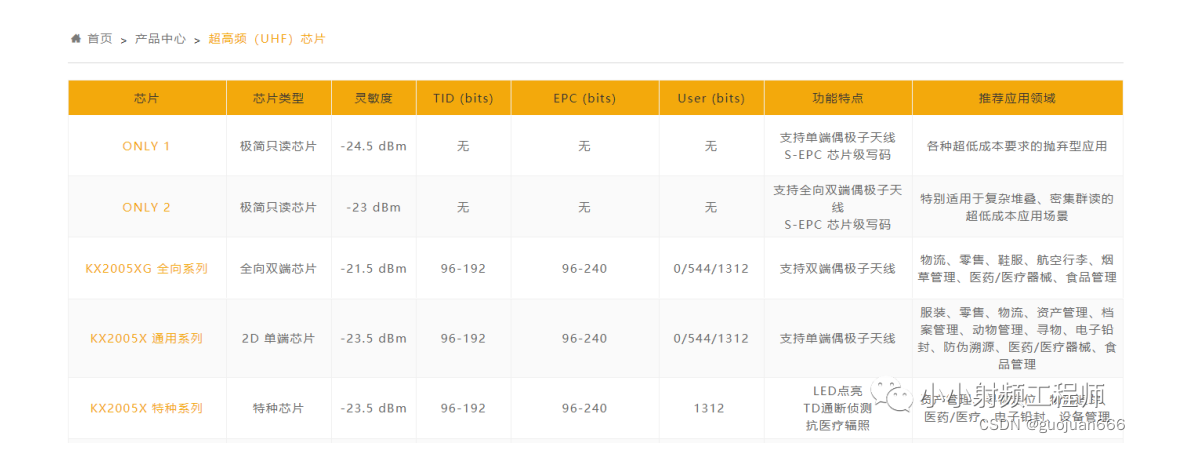Image resolution: width=1200 pixels, height=467 pixels.
Task: Go to 首页 via the breadcrumb
Action: 99,39
